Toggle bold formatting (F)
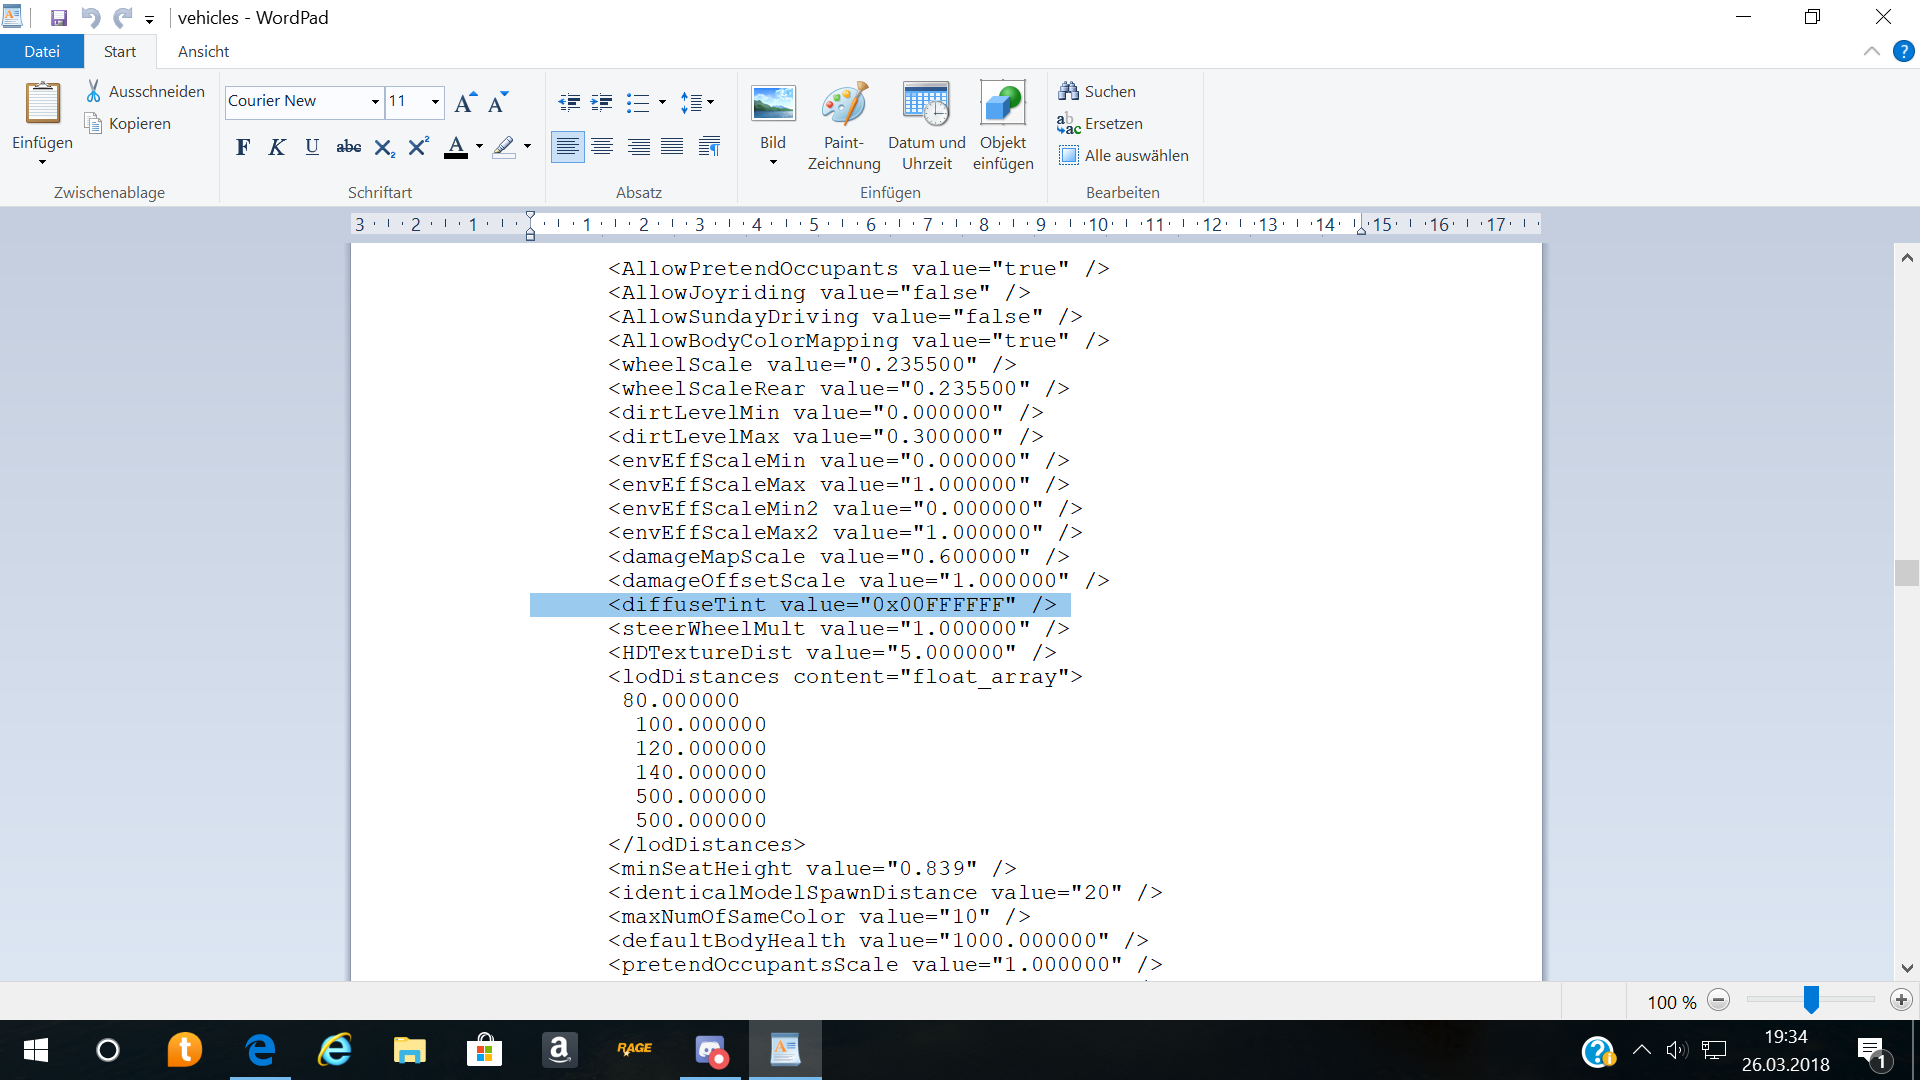Viewport: 1920px width, 1080px height. 243,147
